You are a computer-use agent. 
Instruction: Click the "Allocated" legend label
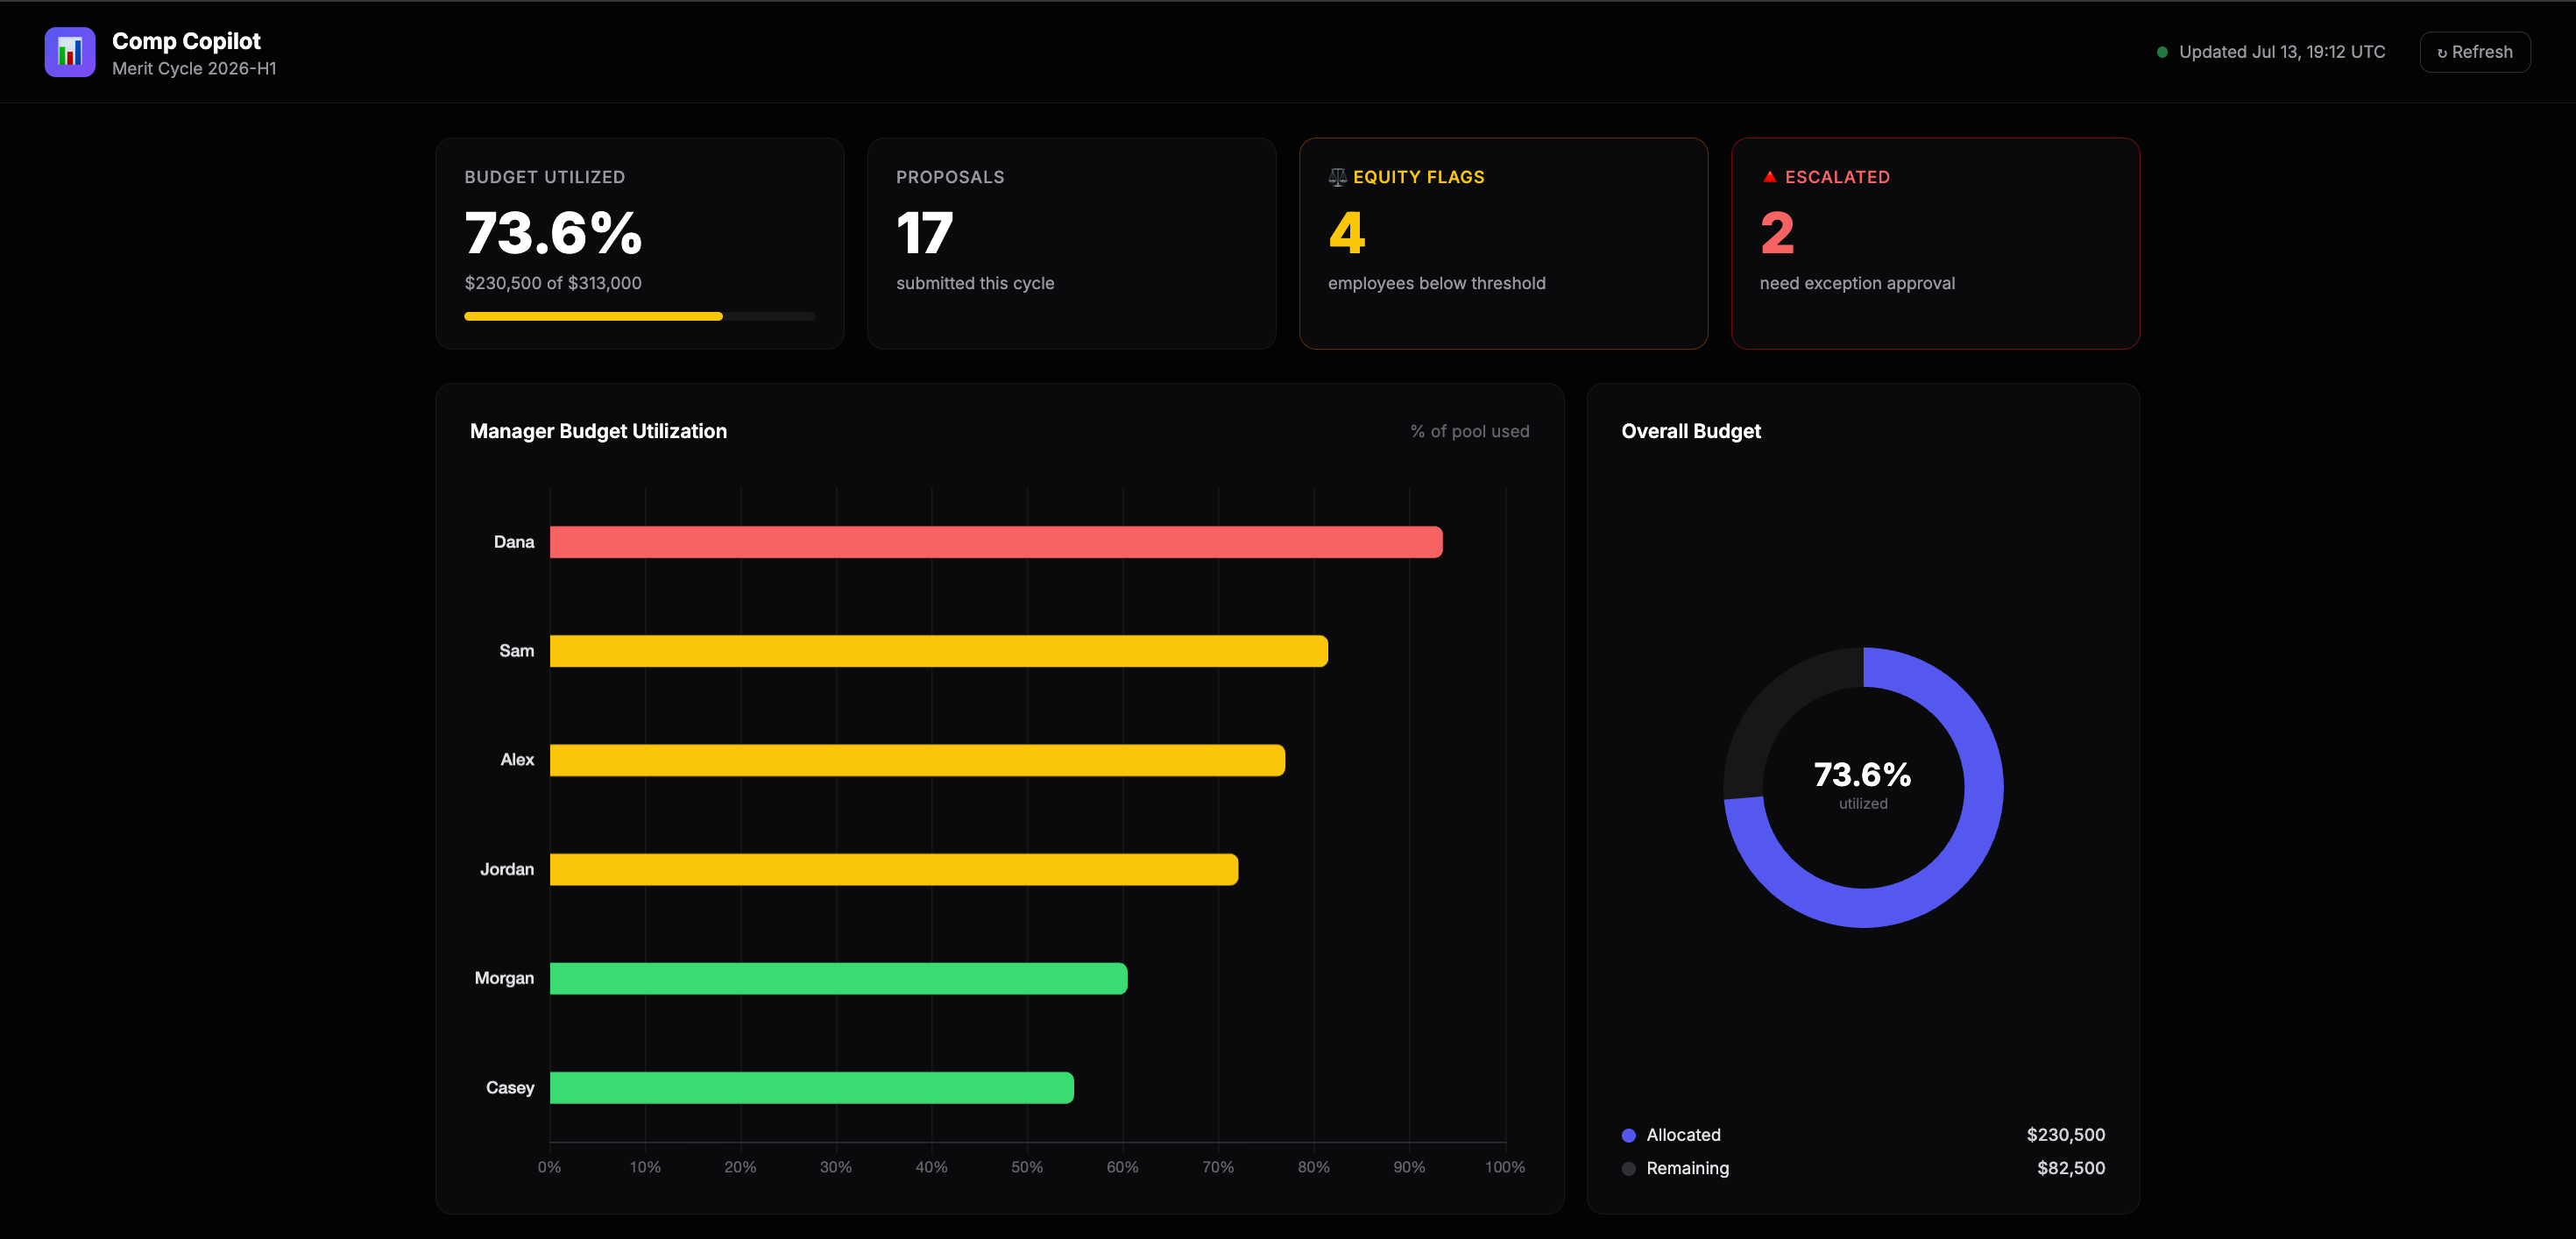pyautogui.click(x=1684, y=1135)
